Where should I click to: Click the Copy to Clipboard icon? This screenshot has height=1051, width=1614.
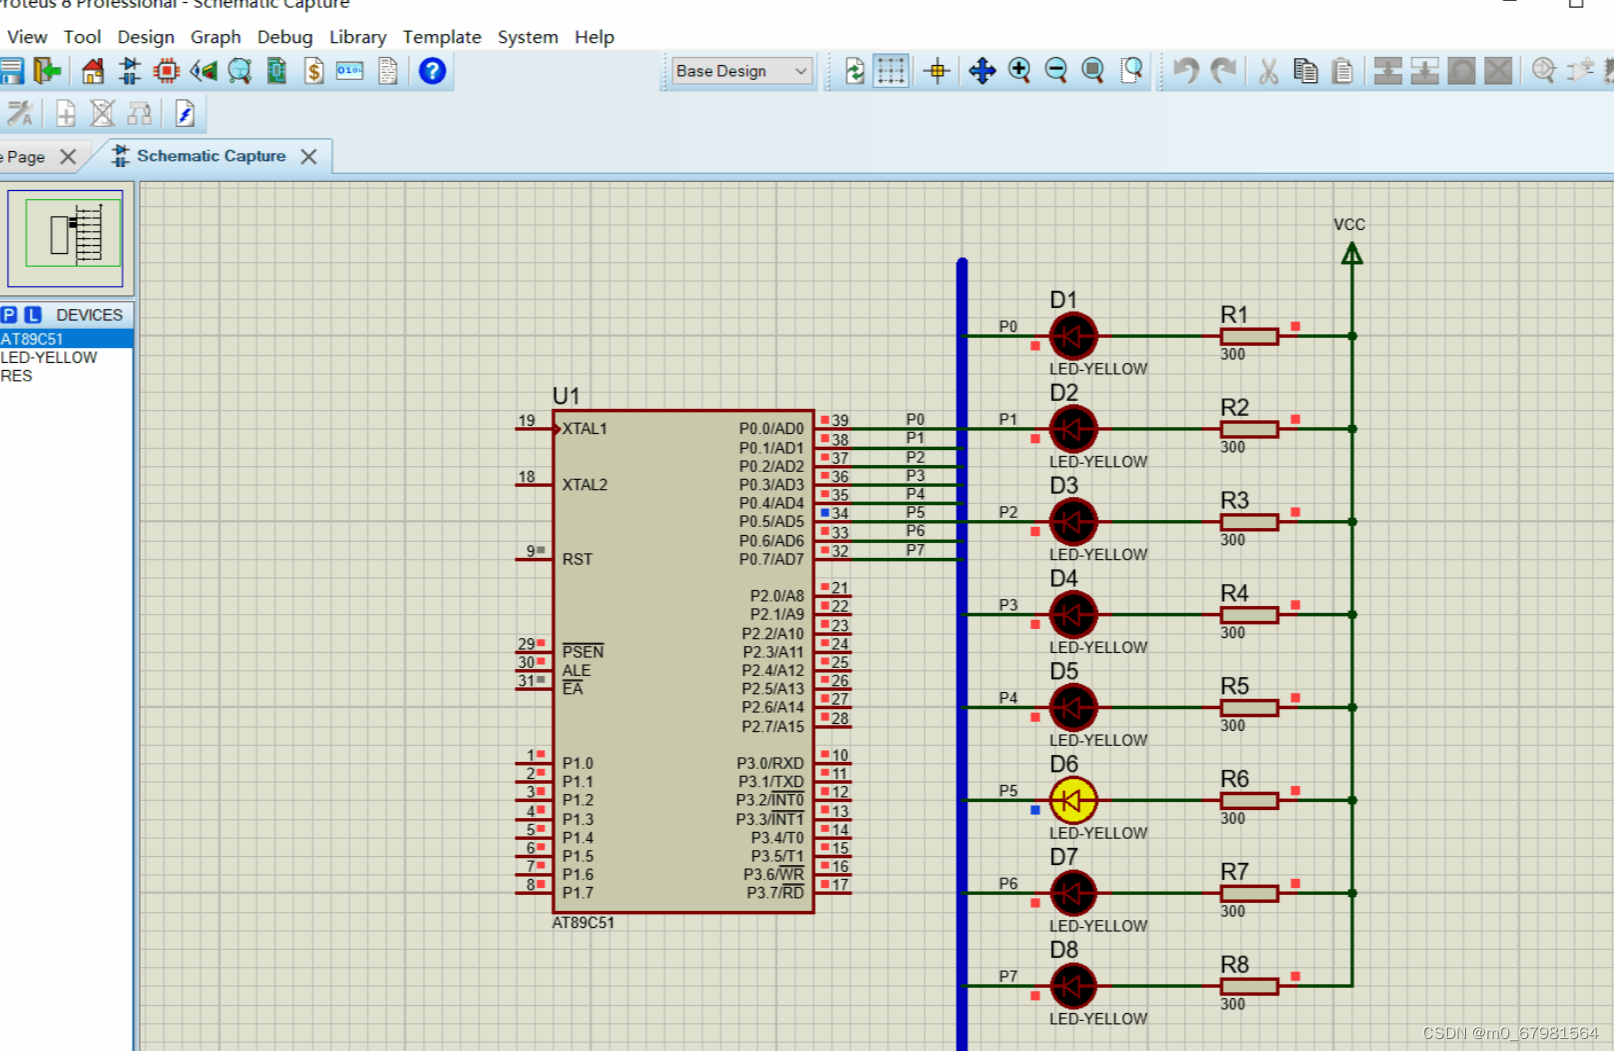[x=1306, y=71]
